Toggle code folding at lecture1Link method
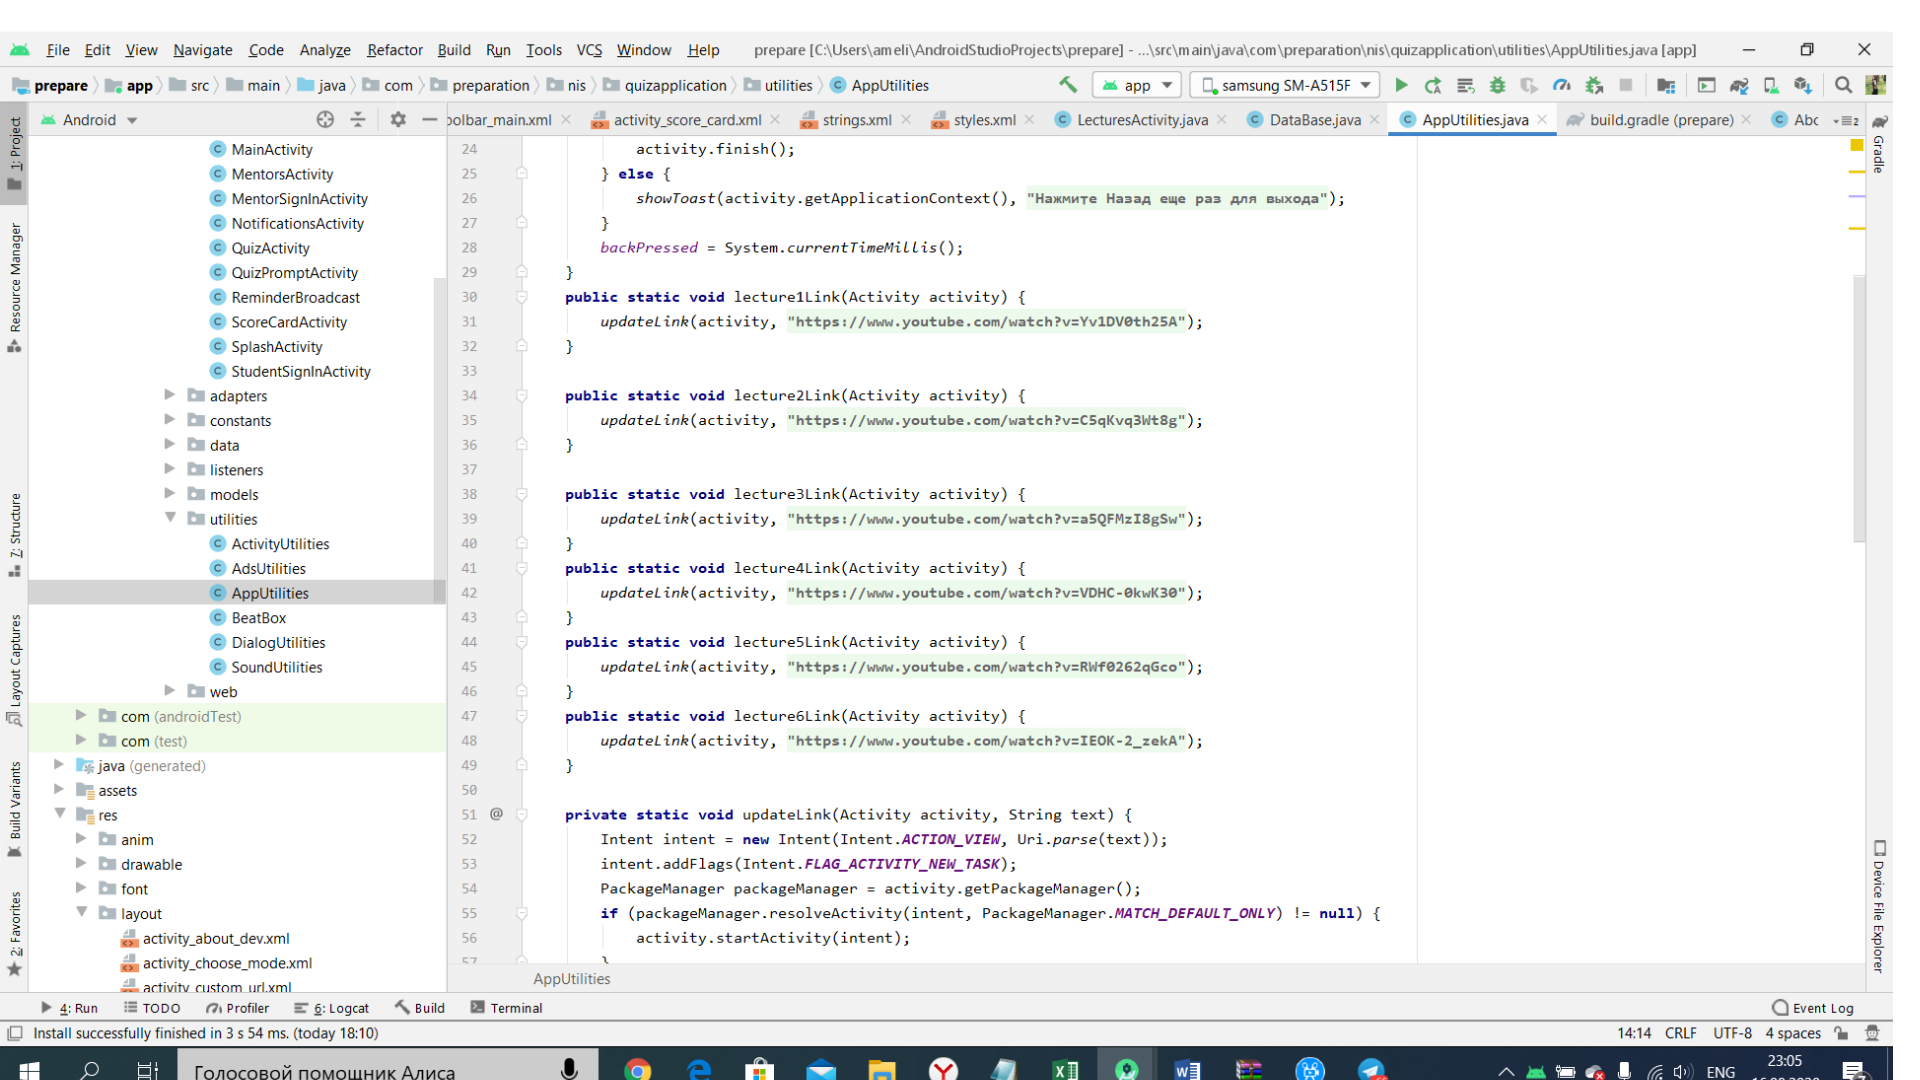Viewport: 1920px width, 1080px height. pos(521,297)
